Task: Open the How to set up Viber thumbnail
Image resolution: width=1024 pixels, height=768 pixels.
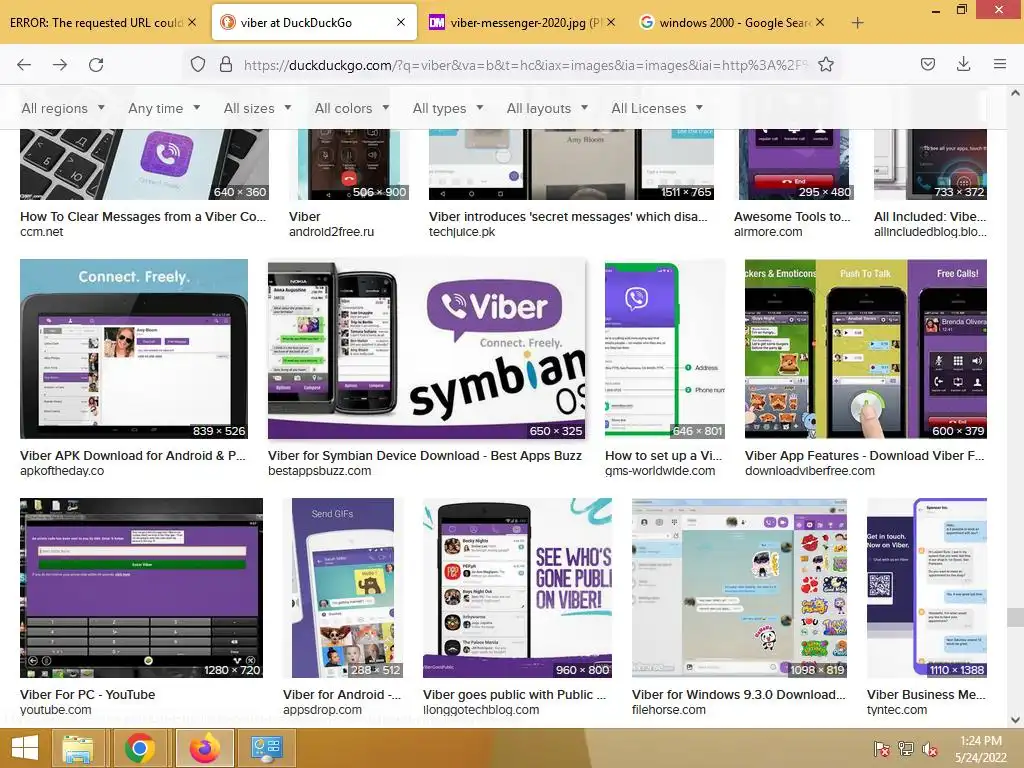Action: 665,349
